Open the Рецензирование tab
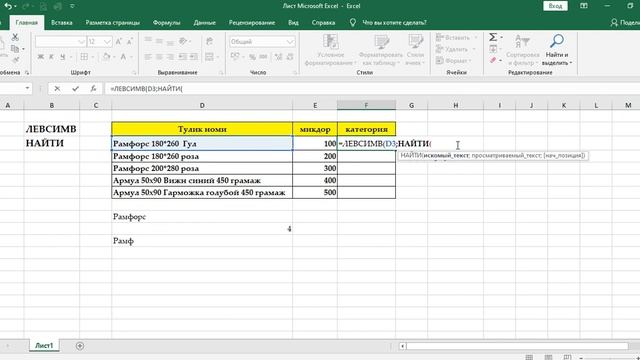Image resolution: width=640 pixels, height=360 pixels. pyautogui.click(x=252, y=23)
